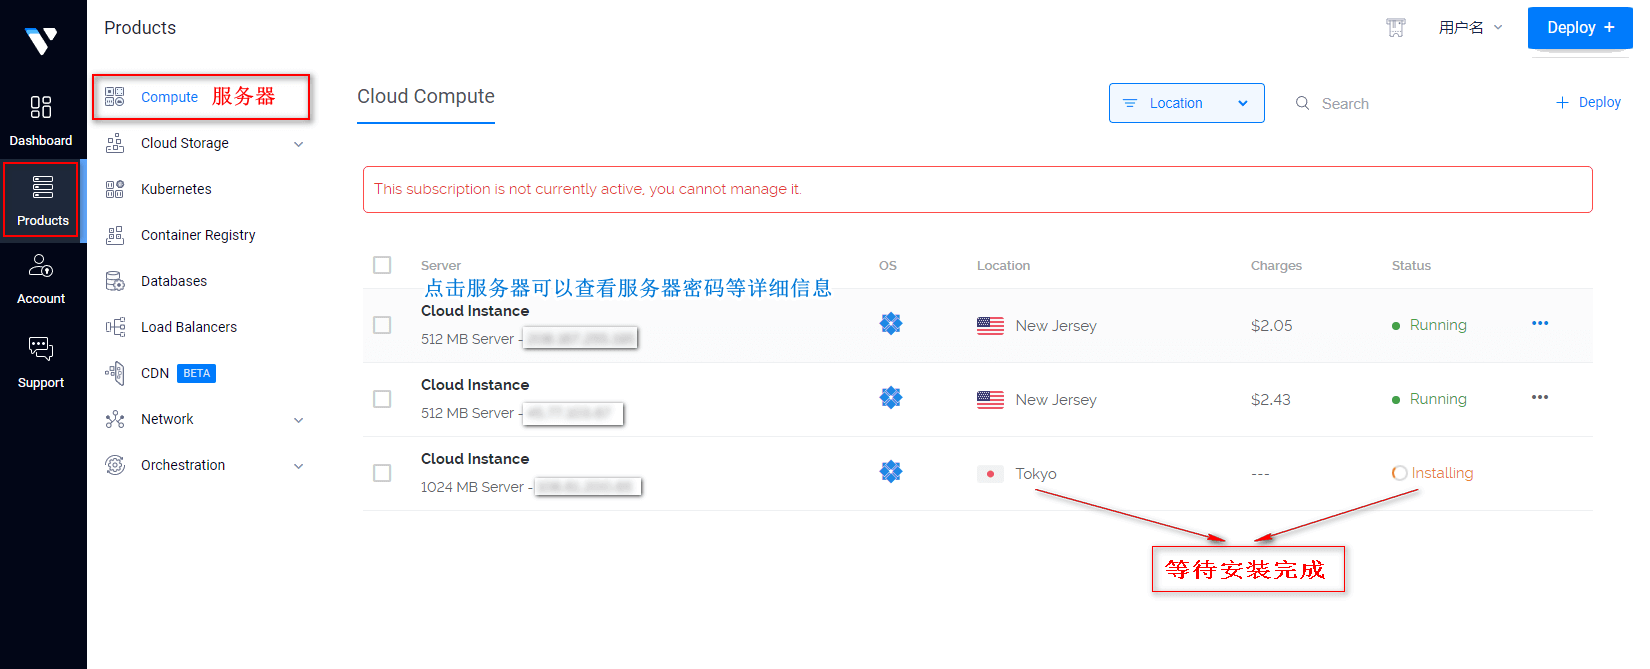
Task: Toggle the select-all servers checkbox
Action: pyautogui.click(x=382, y=265)
